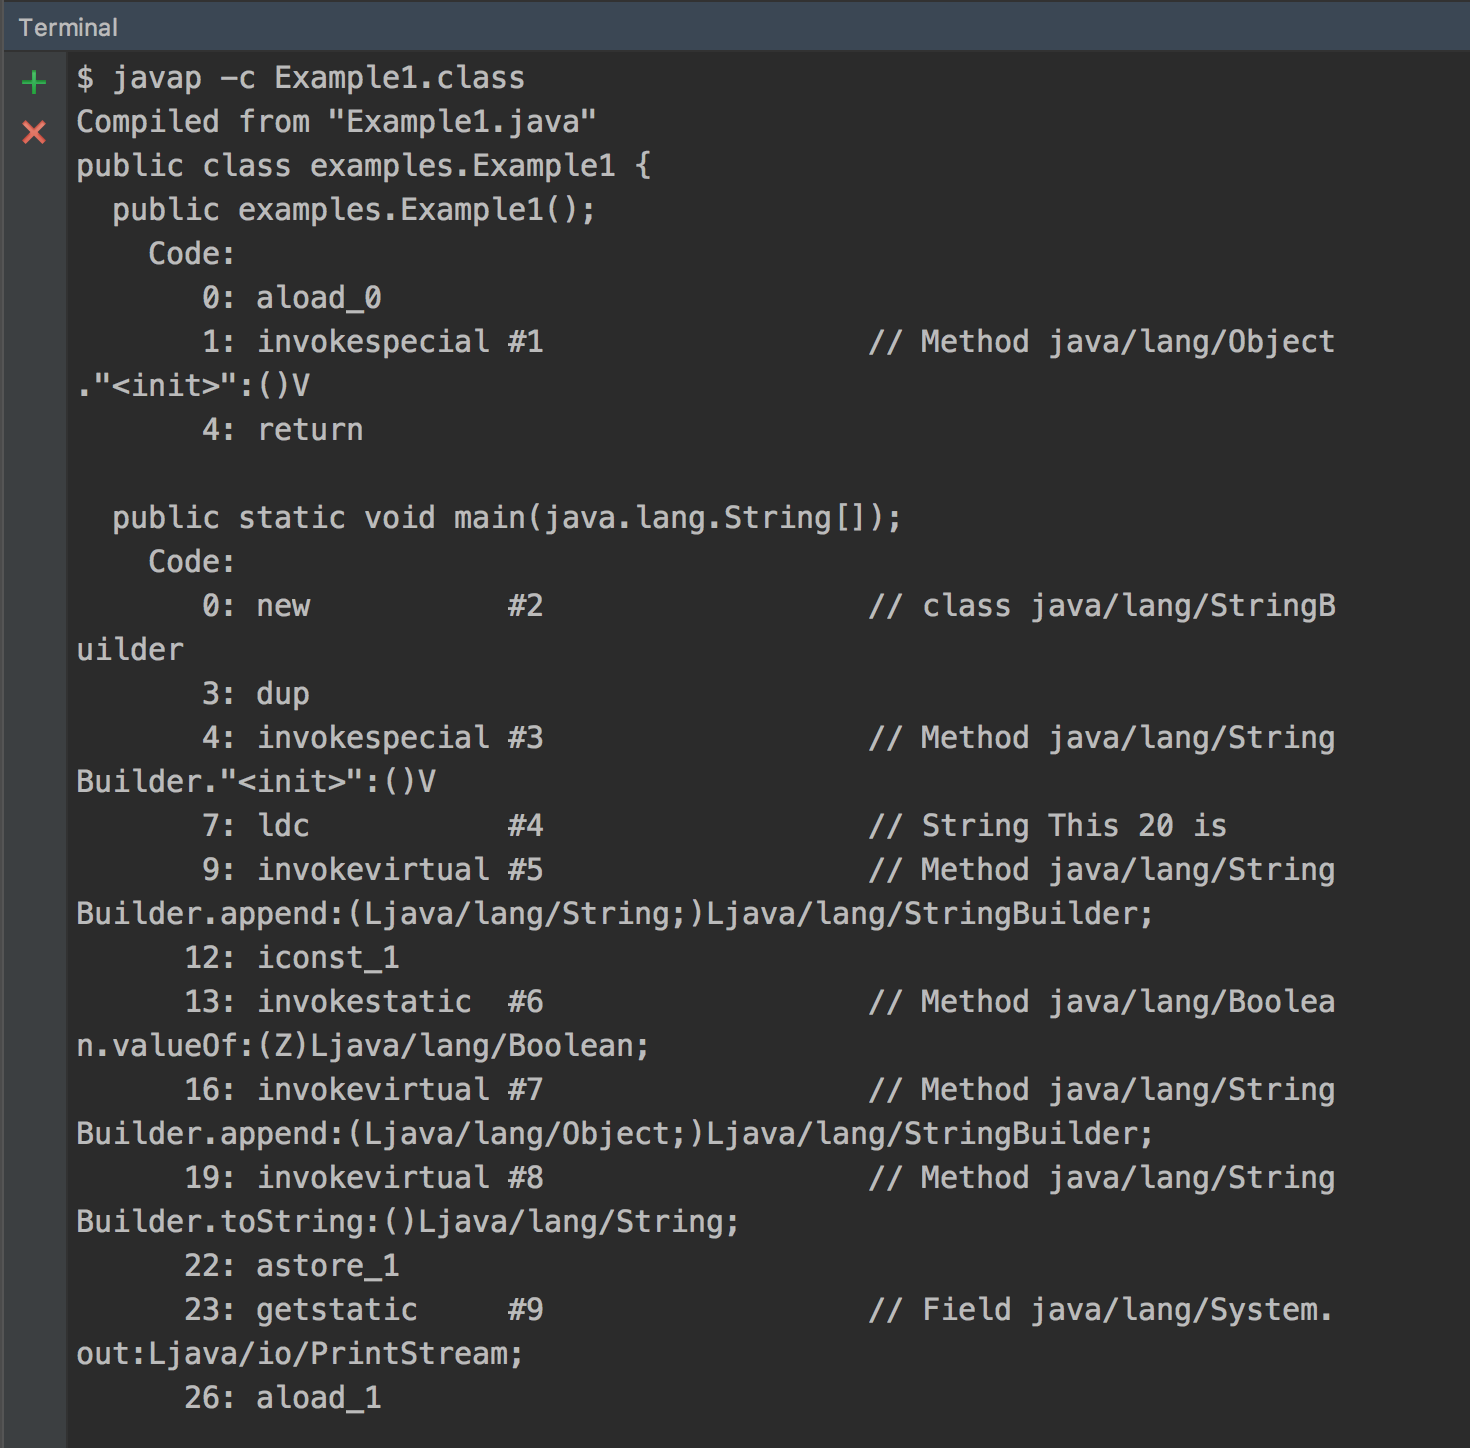Click the 'public class examples.Example1 {' line

tap(363, 166)
